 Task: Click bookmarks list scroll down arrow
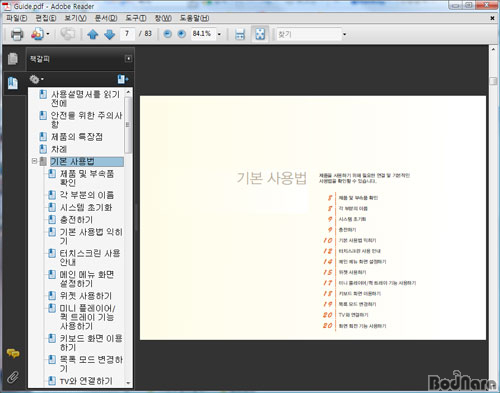(x=128, y=383)
